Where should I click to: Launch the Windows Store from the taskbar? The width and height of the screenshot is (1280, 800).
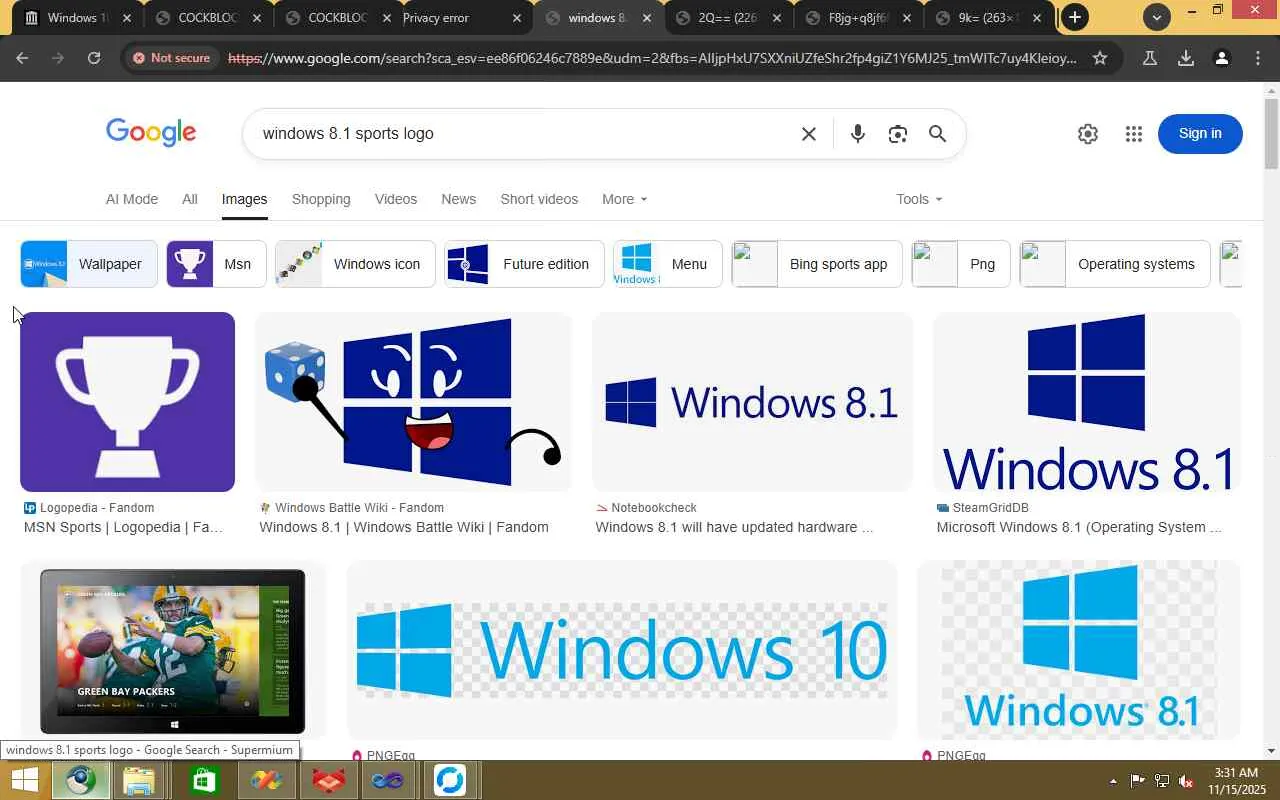pos(203,780)
